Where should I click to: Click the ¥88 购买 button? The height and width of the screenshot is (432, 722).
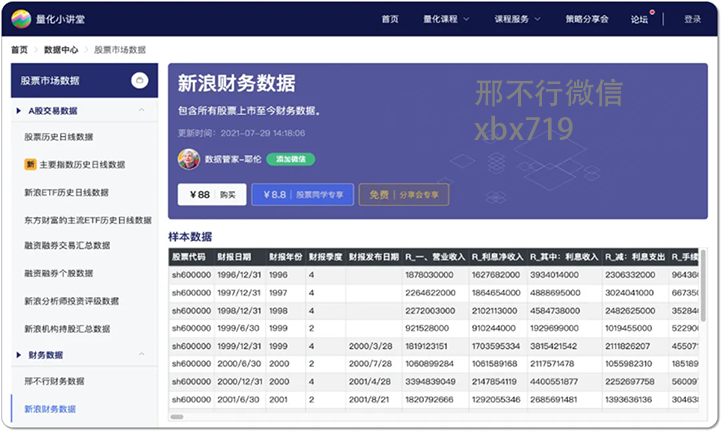click(x=212, y=195)
